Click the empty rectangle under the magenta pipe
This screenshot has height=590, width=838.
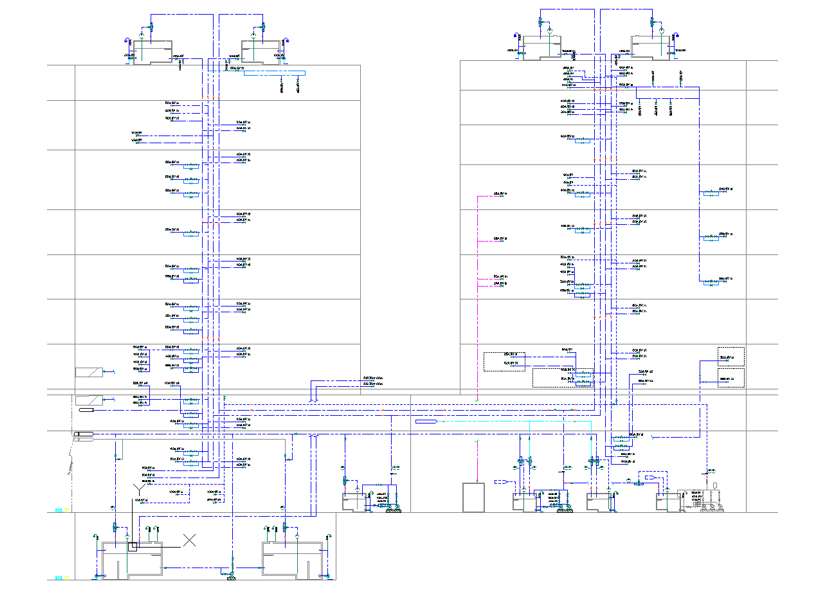pyautogui.click(x=474, y=498)
